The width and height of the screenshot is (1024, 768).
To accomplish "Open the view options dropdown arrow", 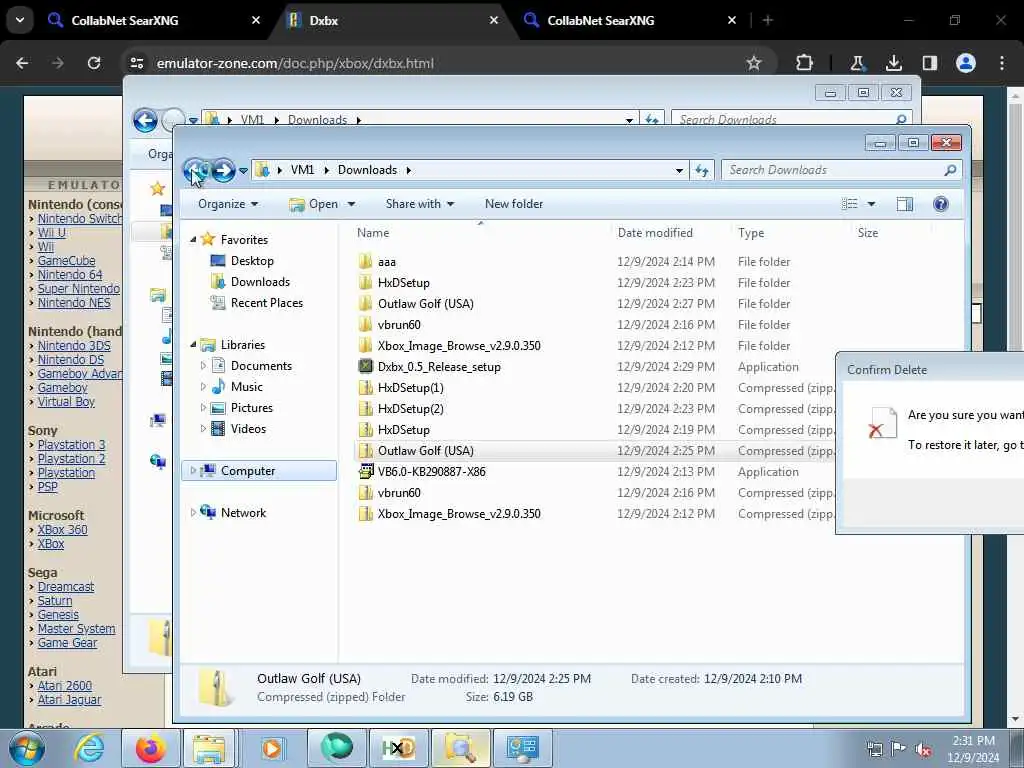I will pos(871,204).
